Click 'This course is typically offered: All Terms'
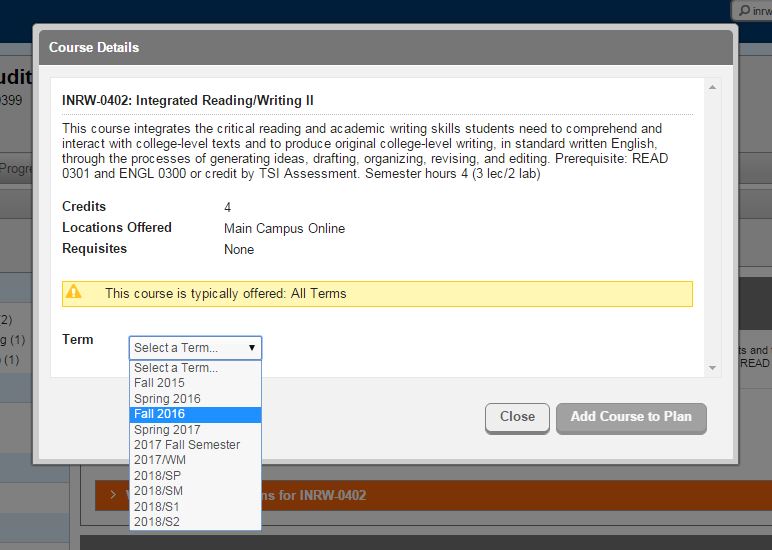The height and width of the screenshot is (550, 772). [225, 293]
